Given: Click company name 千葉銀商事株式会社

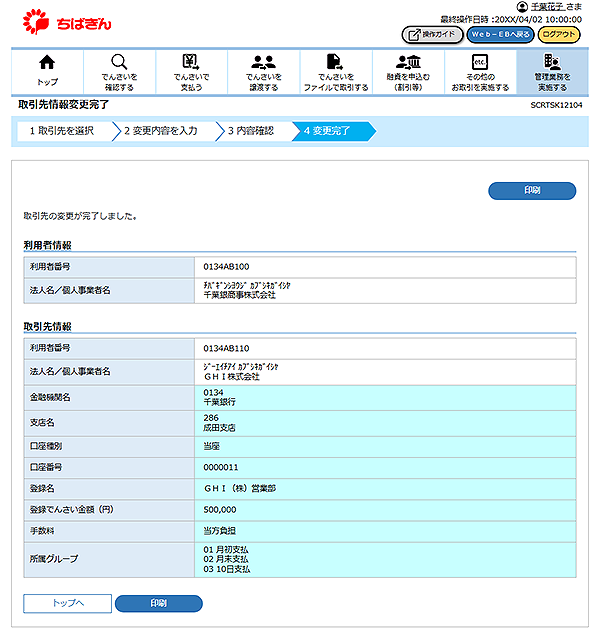Looking at the screenshot, I should click(x=239, y=295).
